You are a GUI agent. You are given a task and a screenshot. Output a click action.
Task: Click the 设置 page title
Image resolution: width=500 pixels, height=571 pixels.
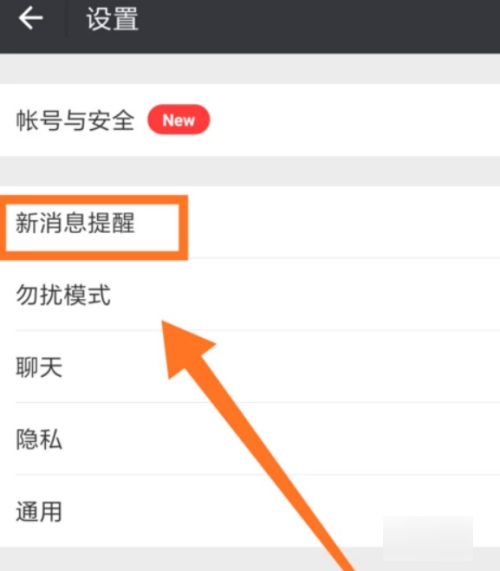click(112, 19)
